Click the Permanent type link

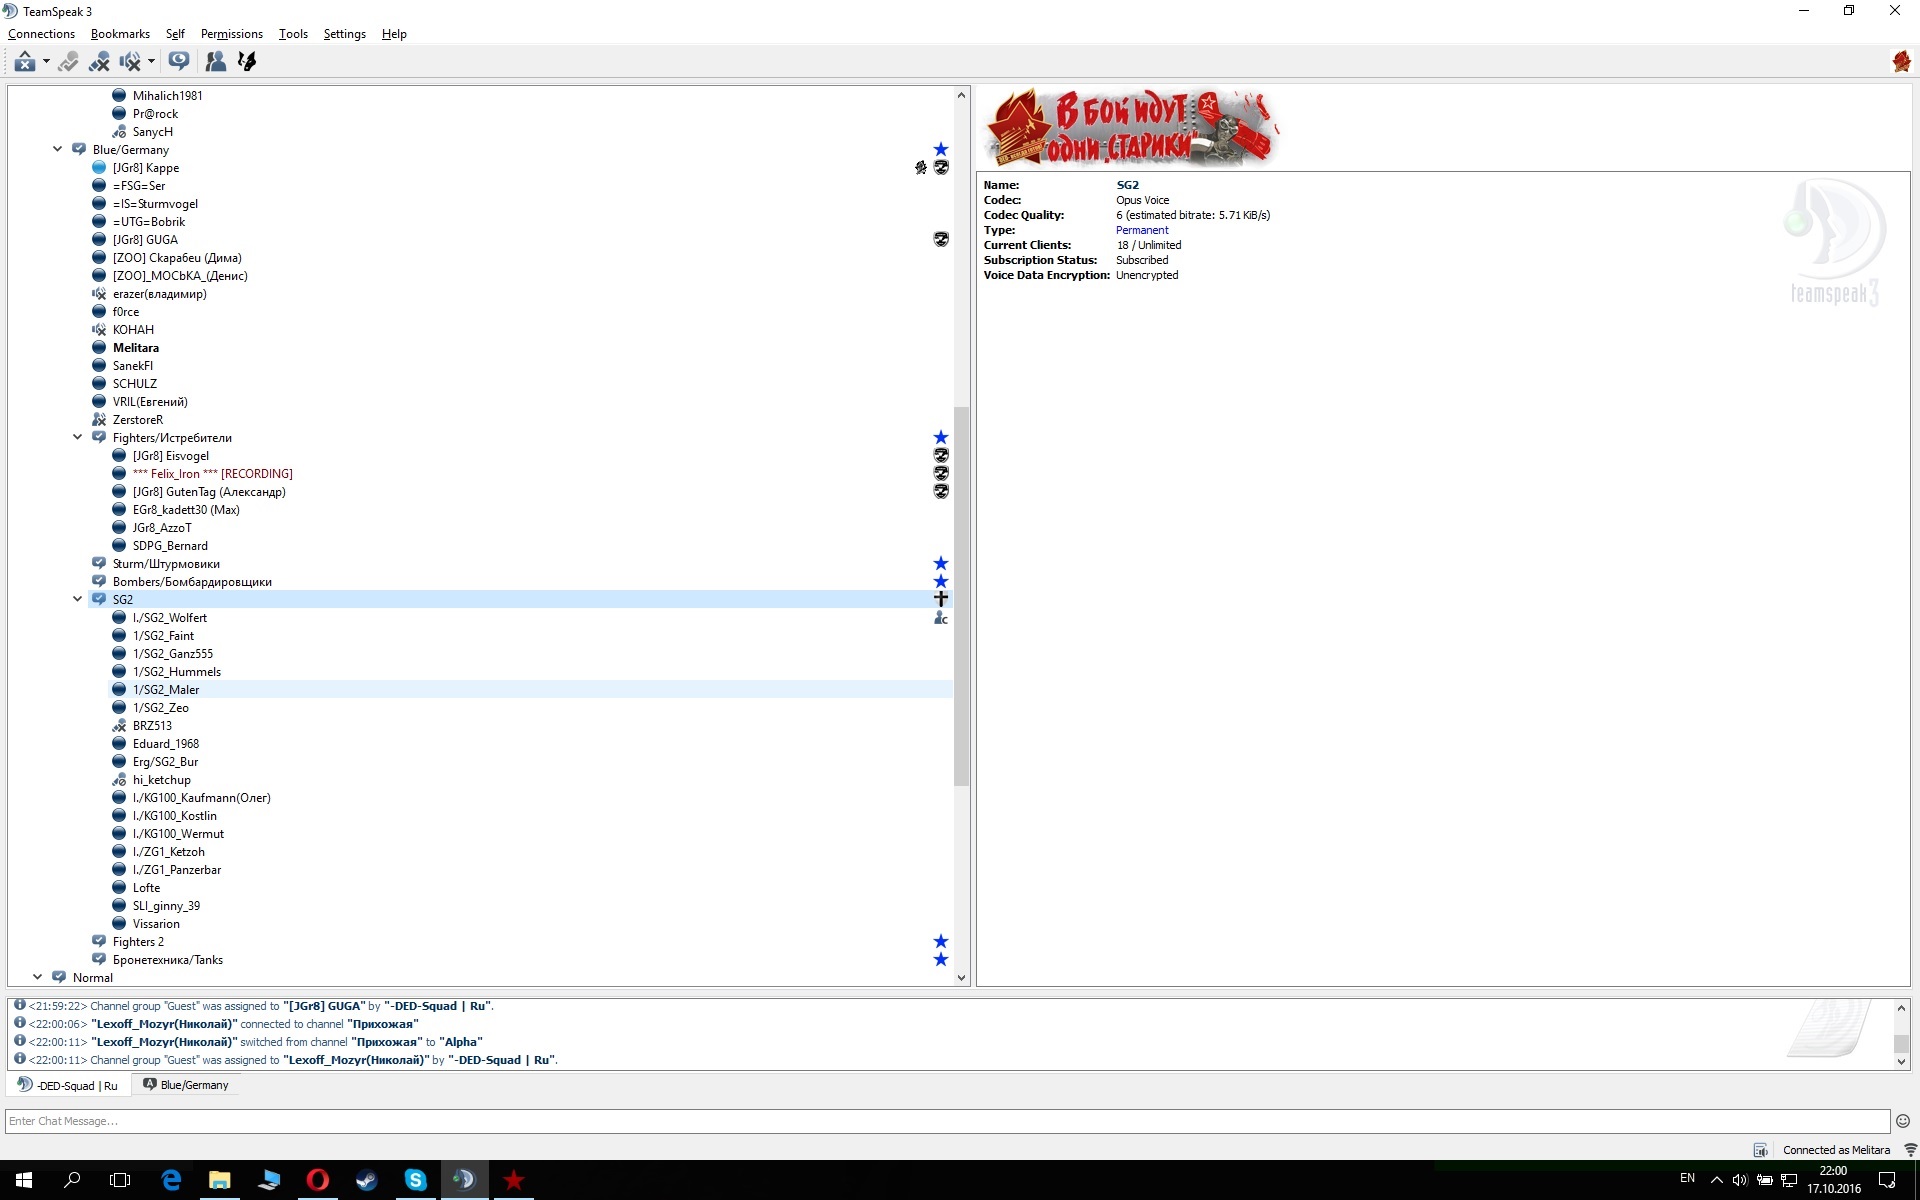1141,230
